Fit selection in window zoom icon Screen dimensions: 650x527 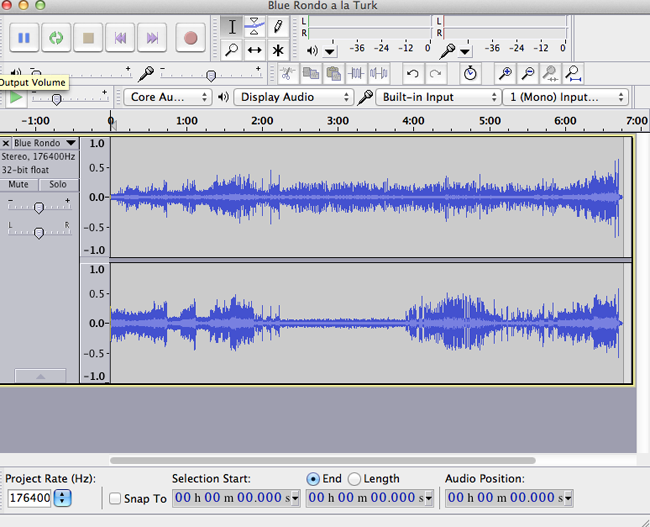tap(551, 73)
